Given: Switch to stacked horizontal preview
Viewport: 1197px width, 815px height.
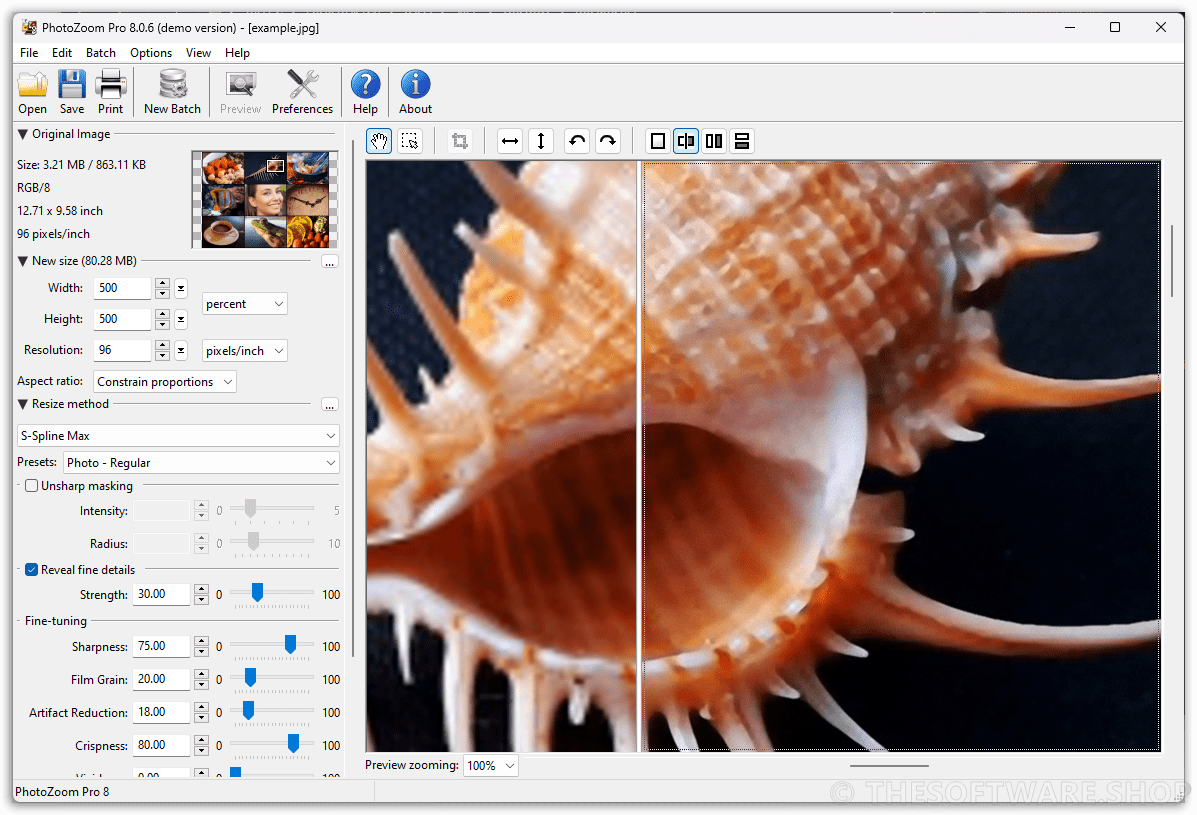Looking at the screenshot, I should [741, 141].
